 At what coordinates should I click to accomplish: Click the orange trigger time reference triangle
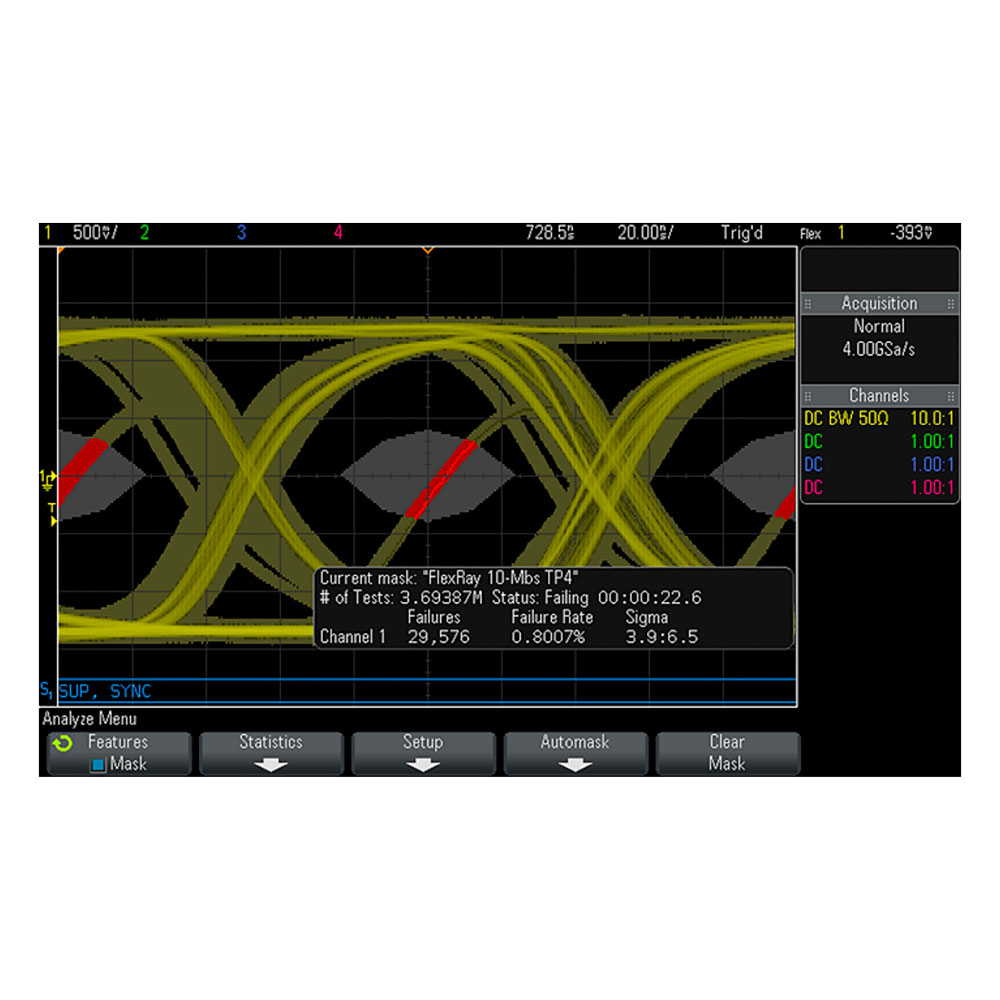428,251
